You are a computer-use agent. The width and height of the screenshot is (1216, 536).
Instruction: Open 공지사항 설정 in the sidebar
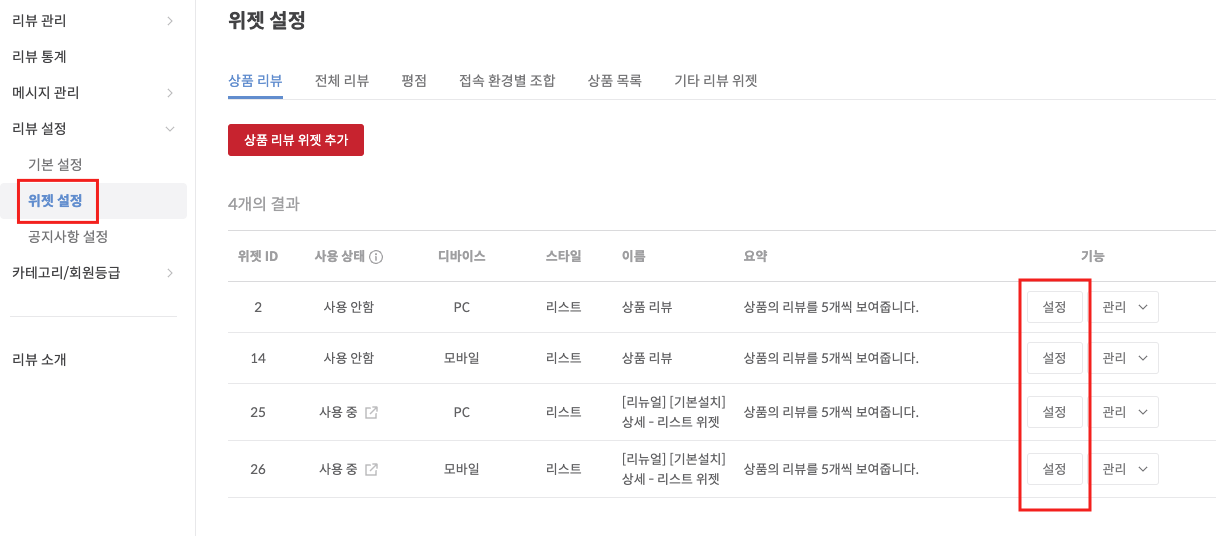(68, 237)
